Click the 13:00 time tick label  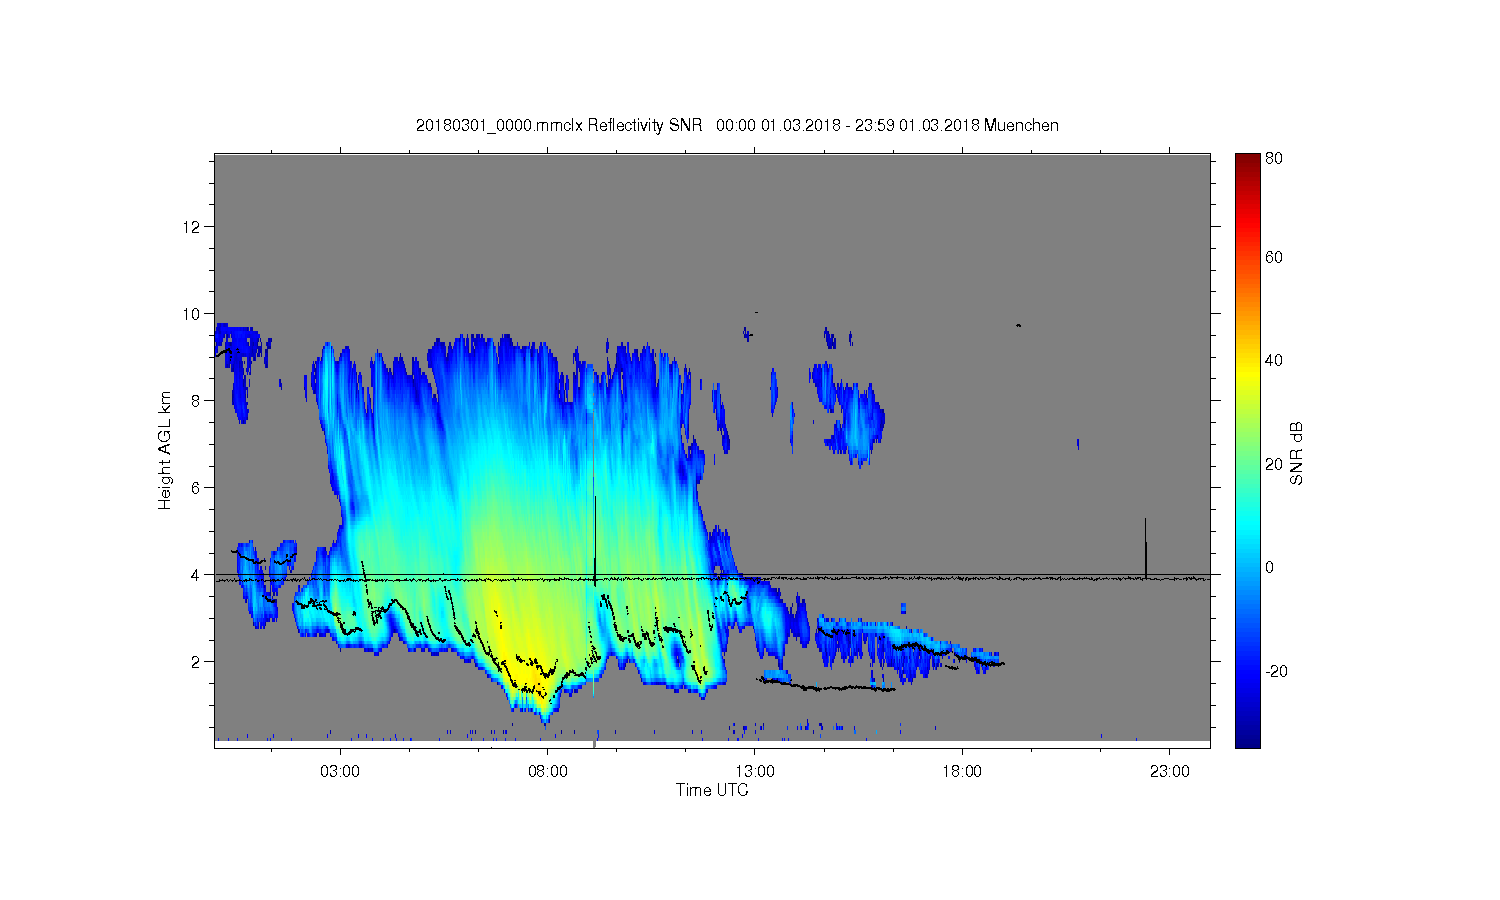pos(755,771)
